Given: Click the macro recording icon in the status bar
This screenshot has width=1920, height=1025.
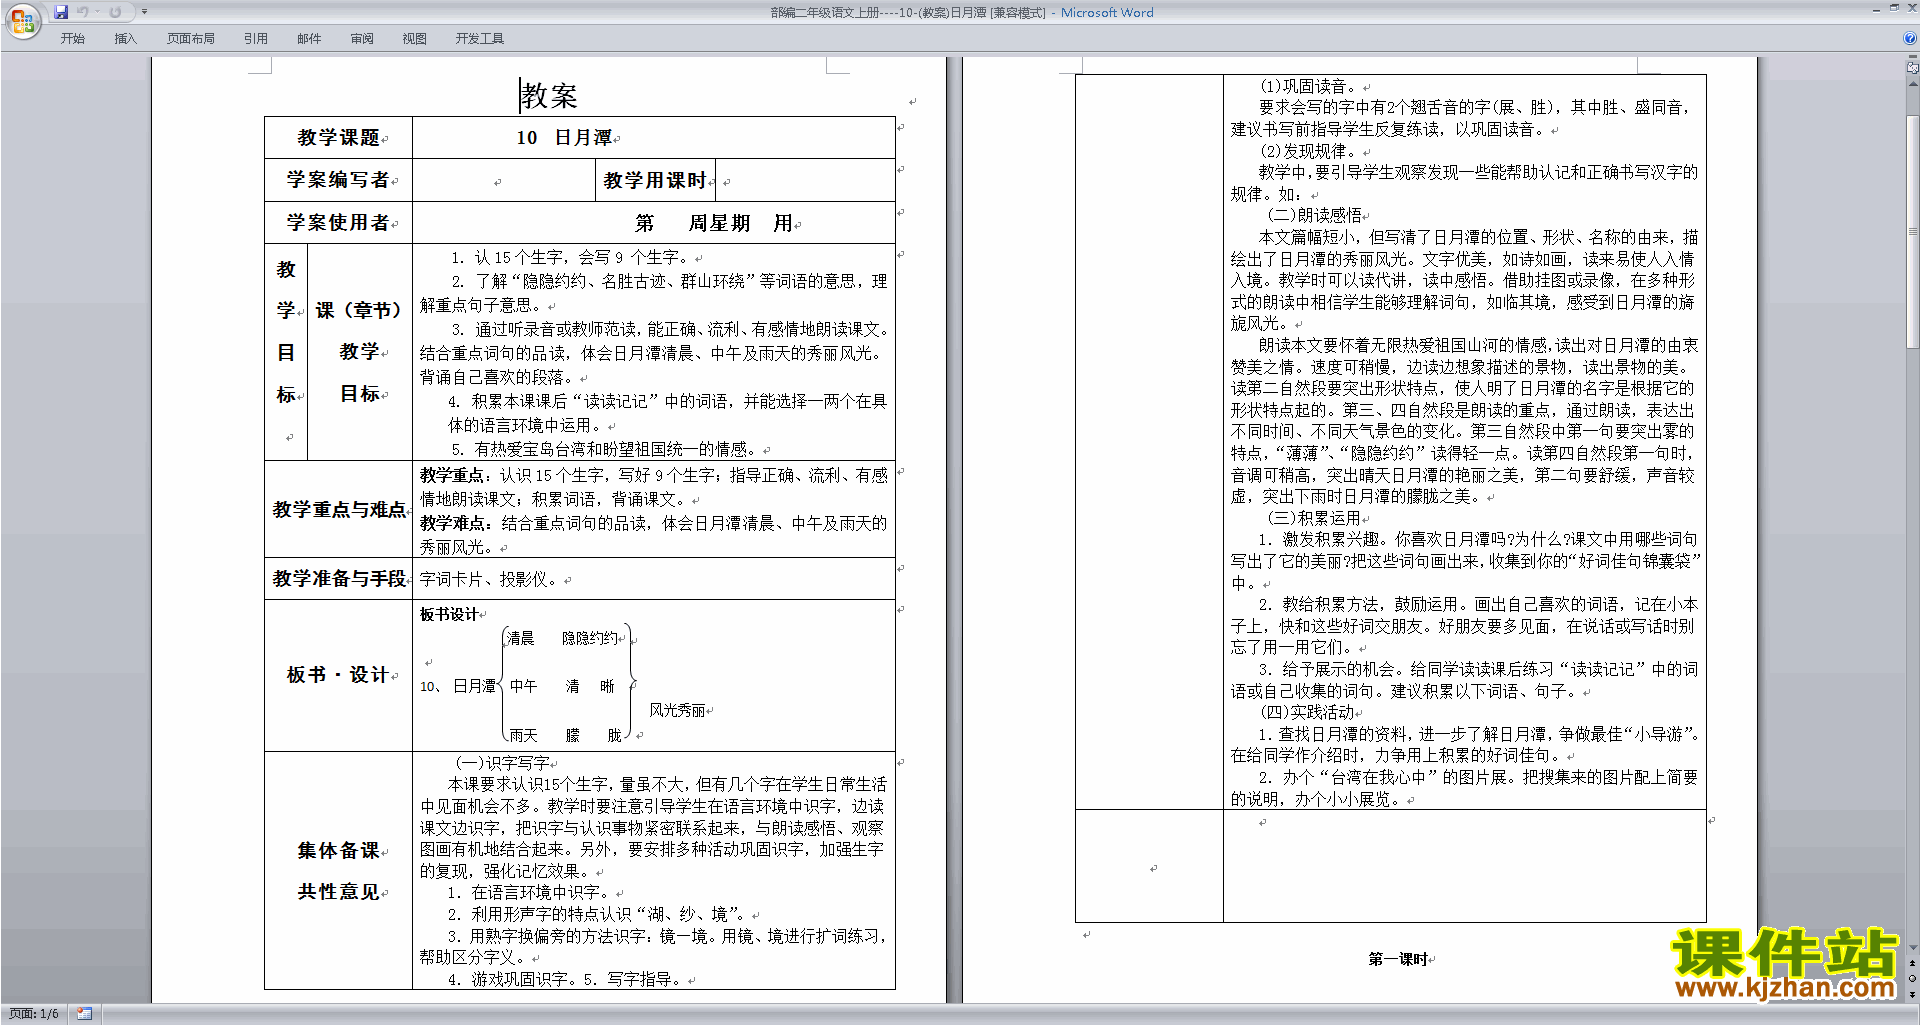Looking at the screenshot, I should (x=85, y=1014).
